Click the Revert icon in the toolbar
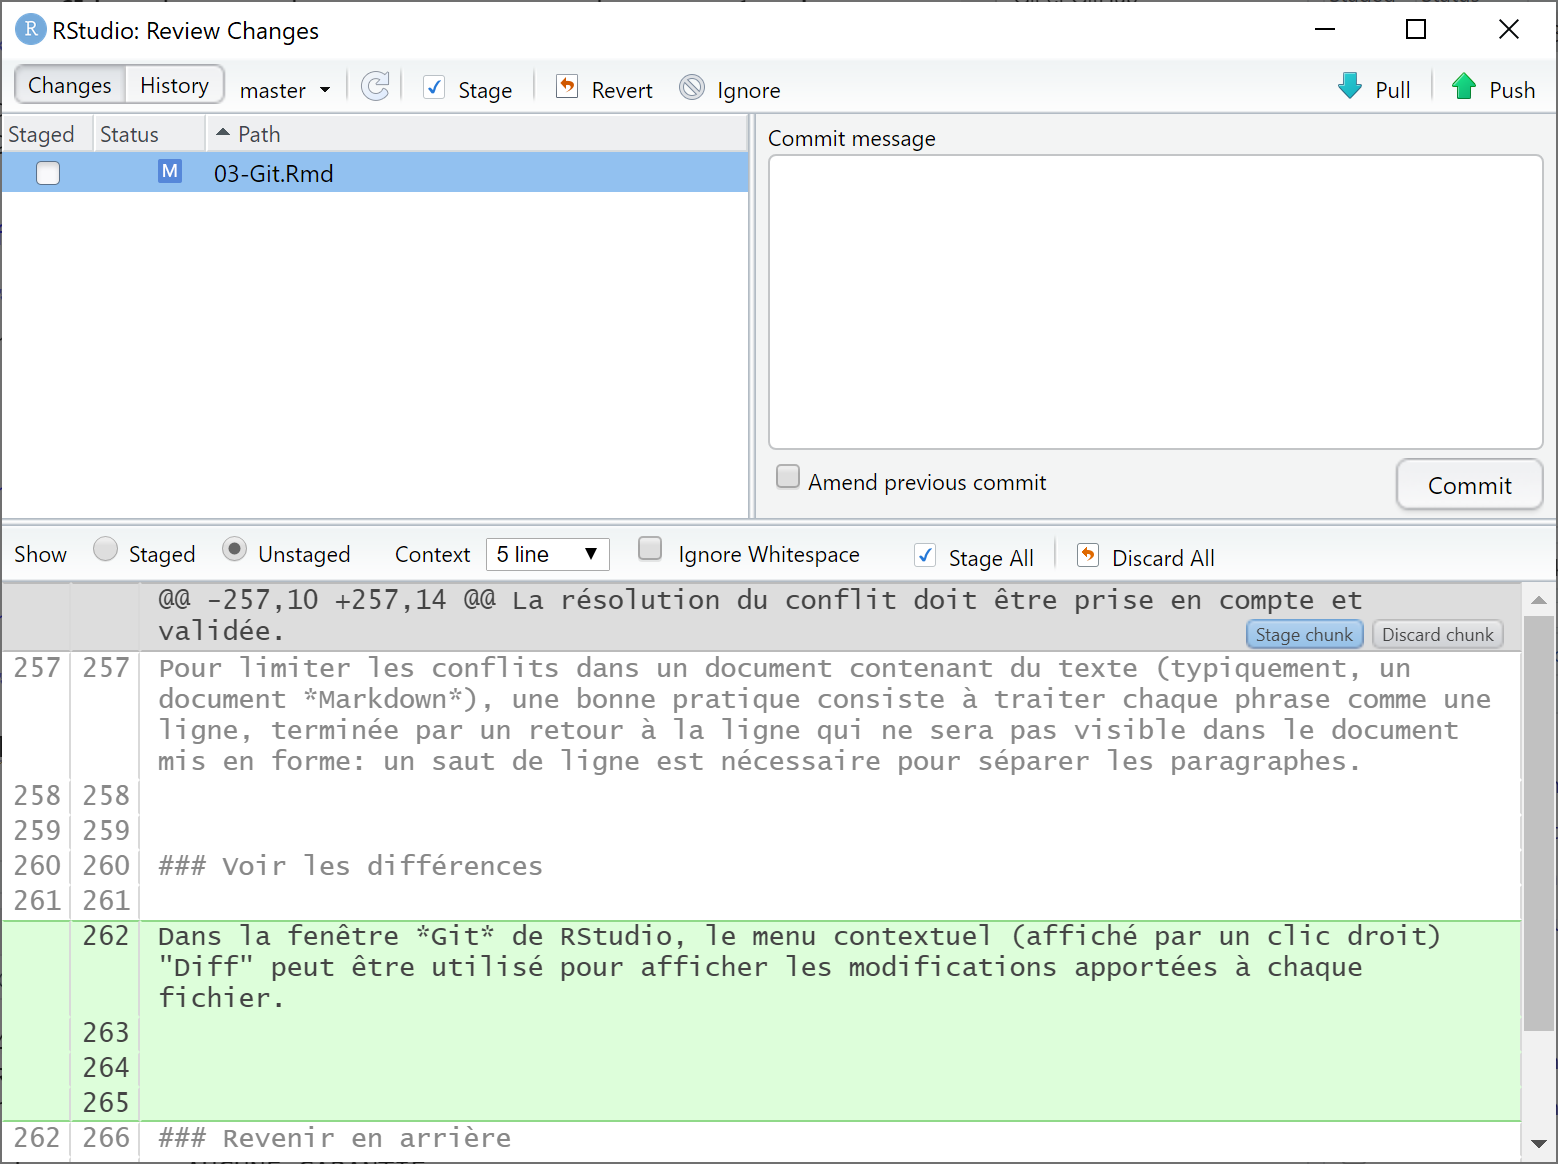This screenshot has height=1164, width=1558. pyautogui.click(x=567, y=87)
